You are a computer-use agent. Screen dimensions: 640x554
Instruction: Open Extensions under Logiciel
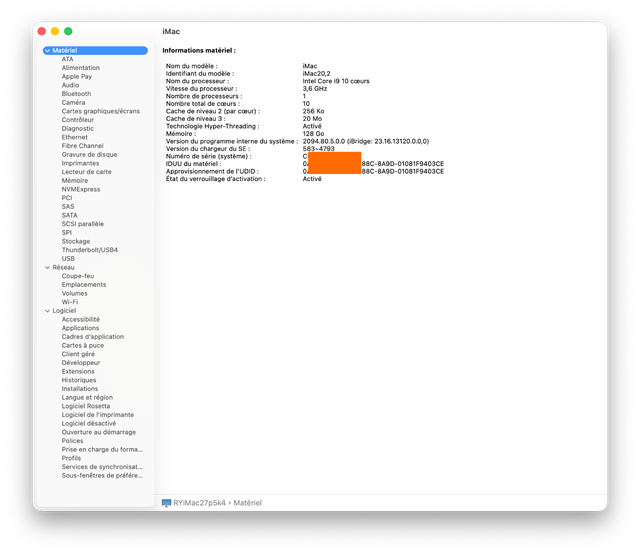click(78, 372)
